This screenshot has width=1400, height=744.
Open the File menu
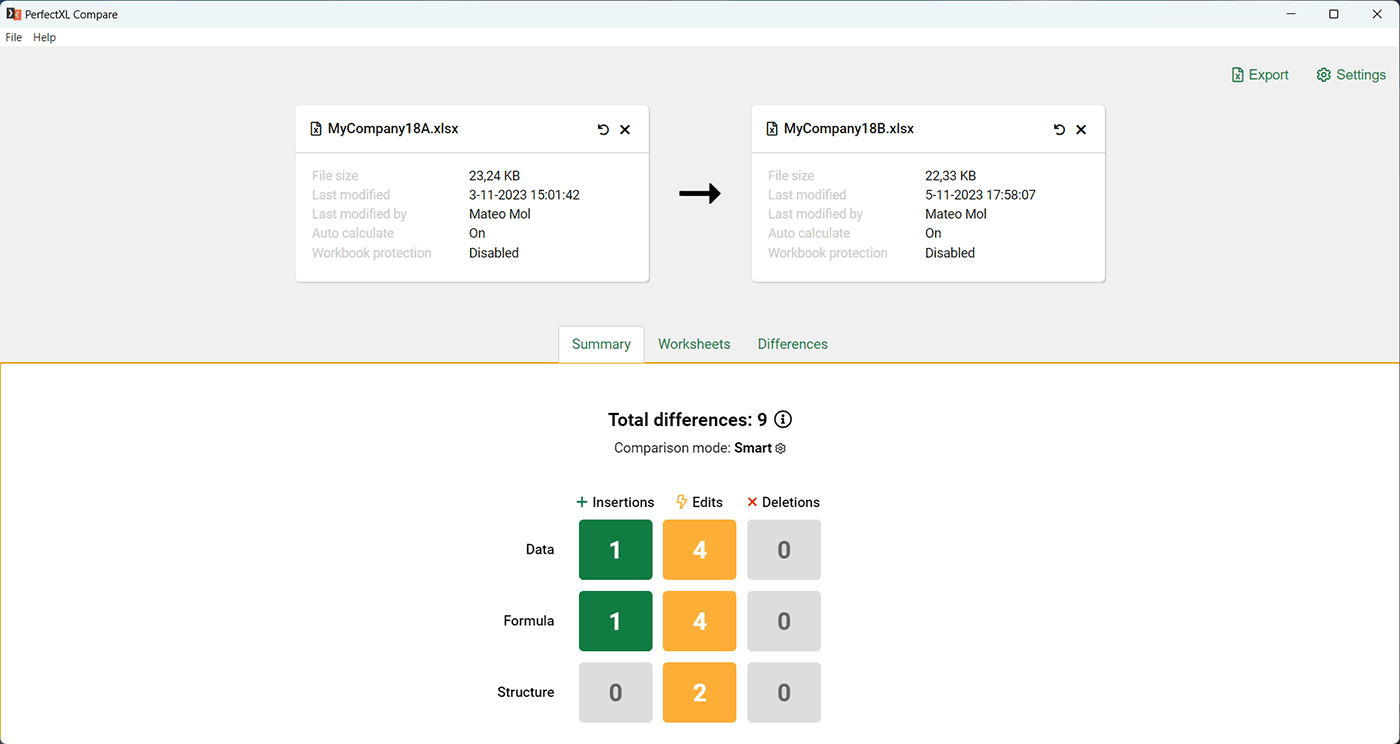(x=14, y=38)
